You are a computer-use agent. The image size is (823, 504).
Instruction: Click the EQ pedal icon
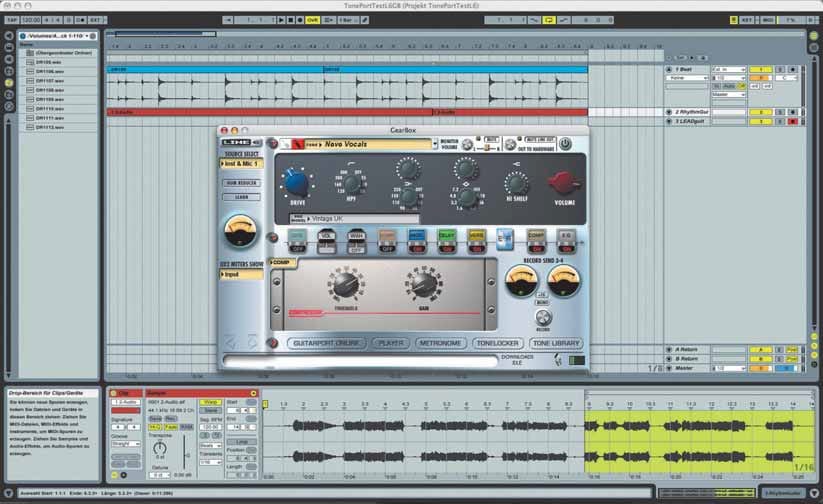pos(566,242)
